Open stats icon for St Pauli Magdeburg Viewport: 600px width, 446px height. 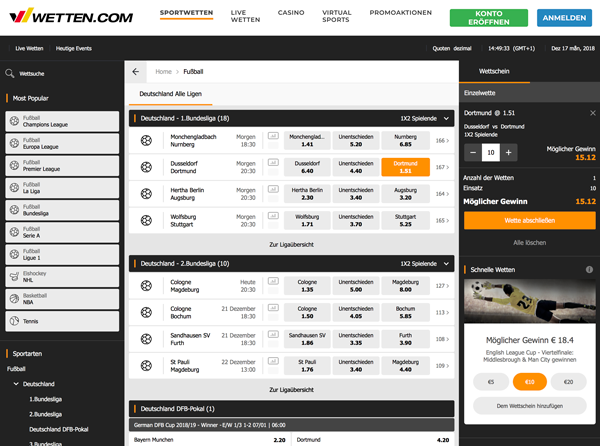[x=273, y=361]
